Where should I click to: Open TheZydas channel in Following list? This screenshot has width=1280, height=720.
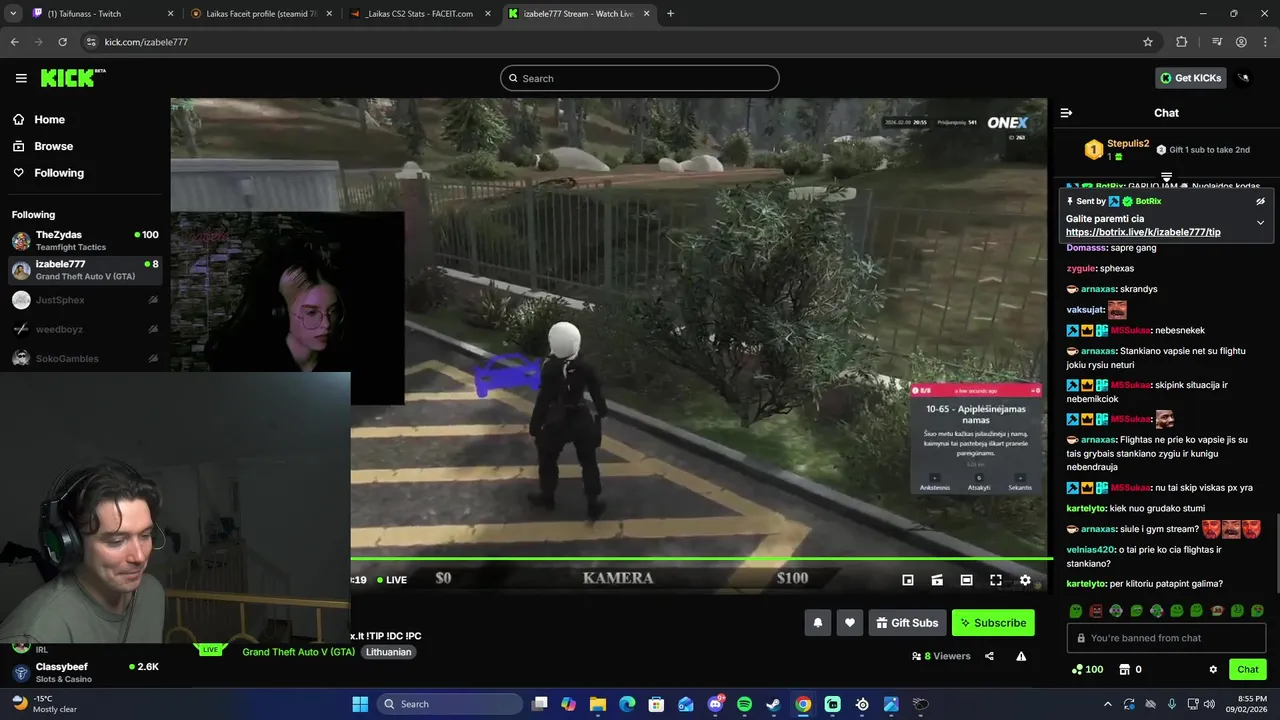[x=85, y=241]
